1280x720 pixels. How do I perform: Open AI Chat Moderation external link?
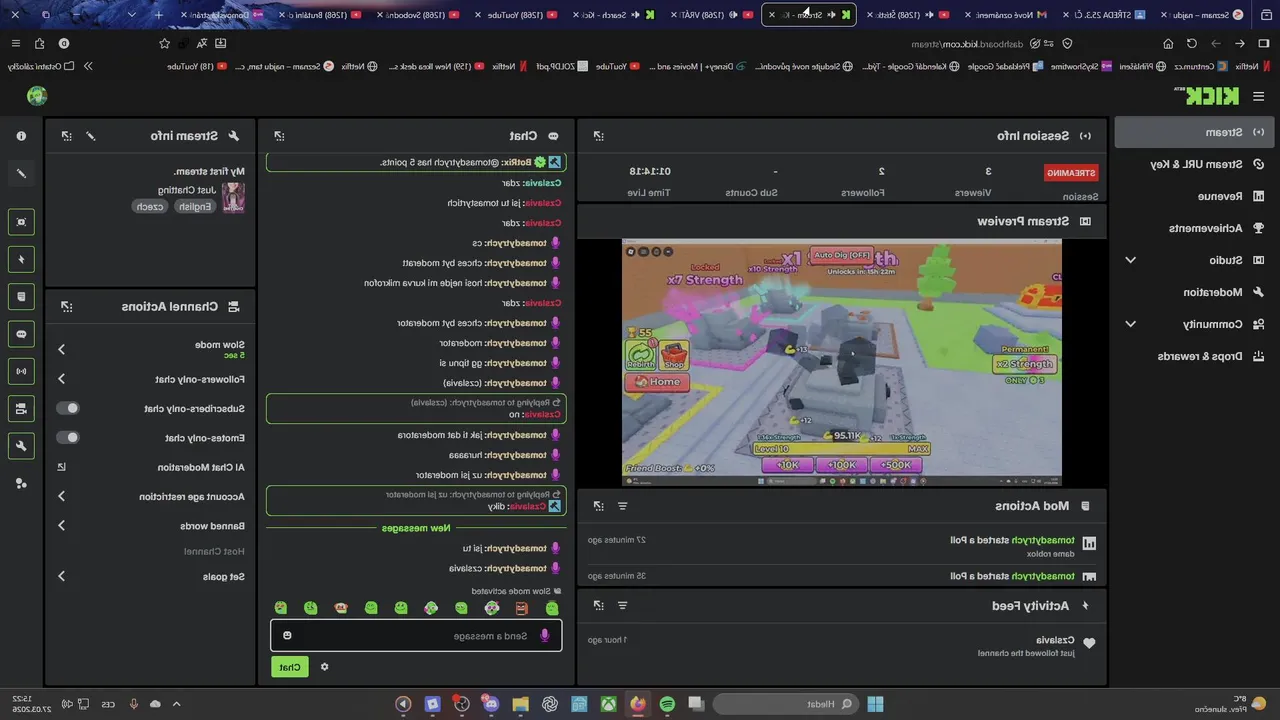coord(61,467)
